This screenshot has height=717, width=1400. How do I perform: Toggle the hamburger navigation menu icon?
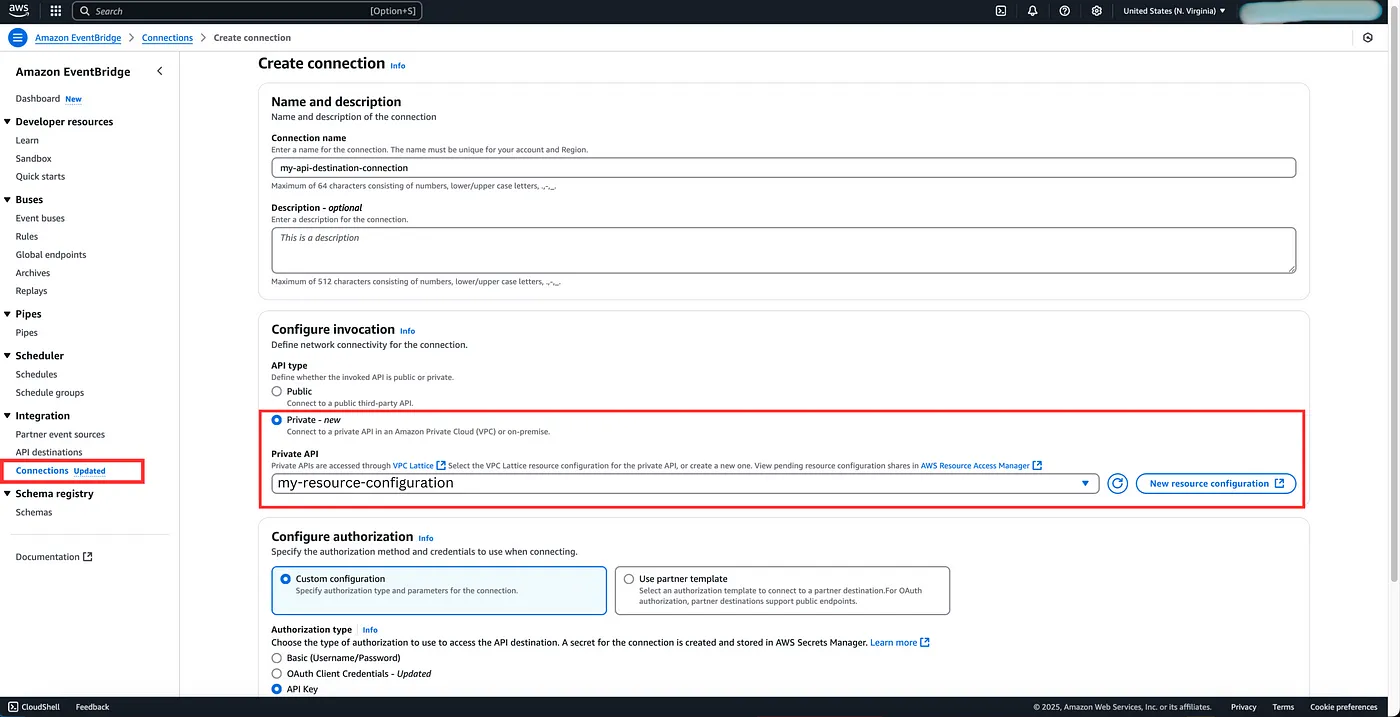click(x=18, y=38)
